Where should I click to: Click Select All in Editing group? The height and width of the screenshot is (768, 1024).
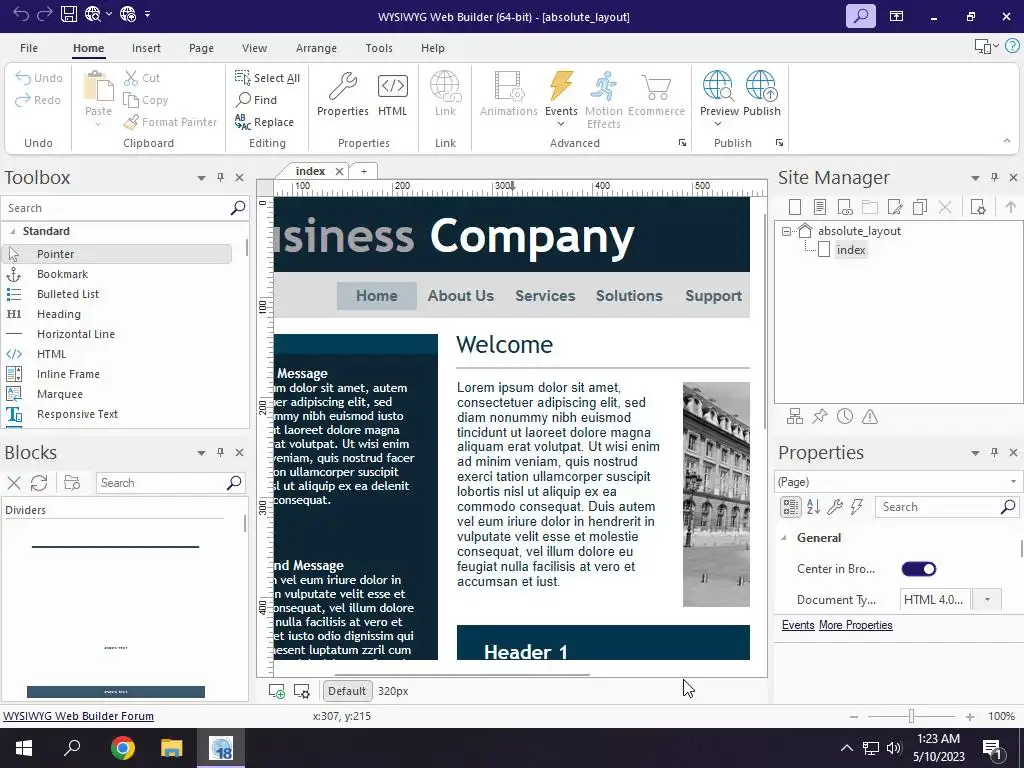(267, 78)
